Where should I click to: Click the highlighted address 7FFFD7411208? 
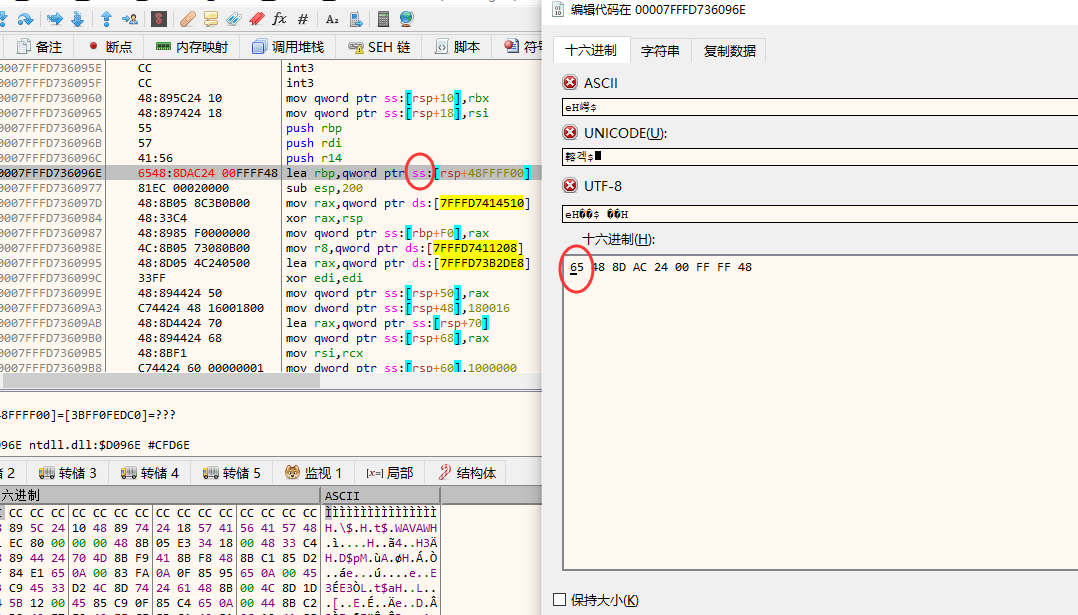point(474,247)
